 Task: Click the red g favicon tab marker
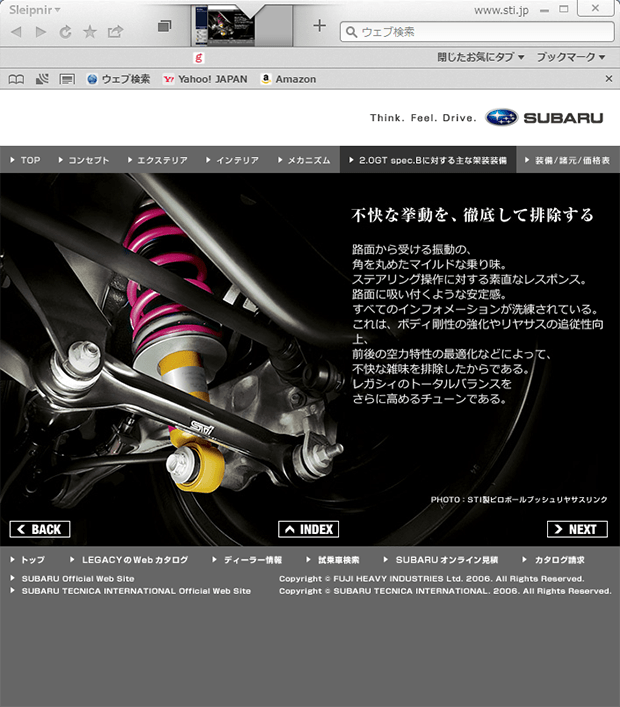click(x=198, y=58)
